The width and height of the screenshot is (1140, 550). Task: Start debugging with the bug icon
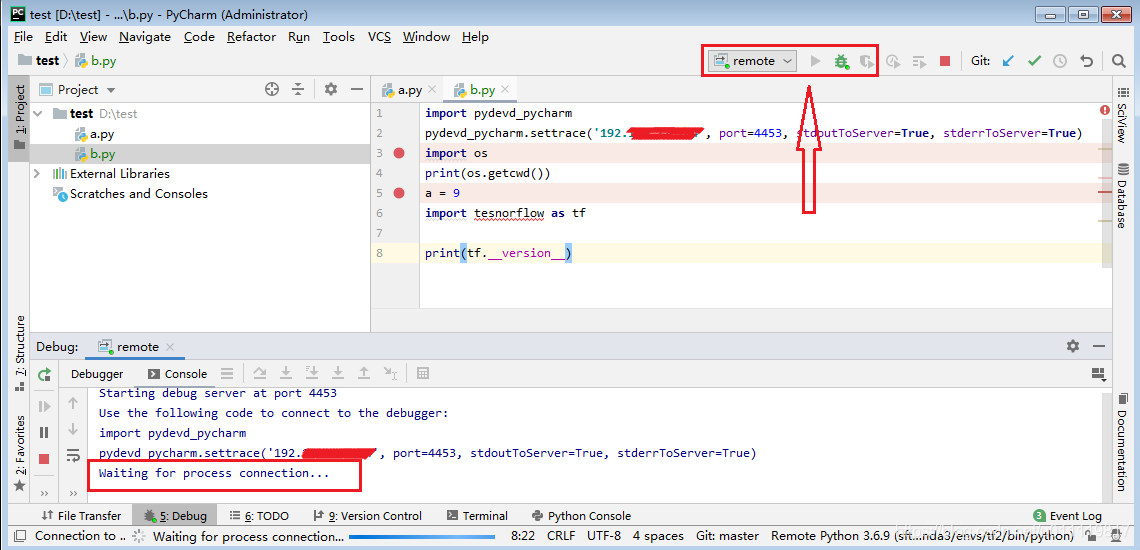click(841, 61)
